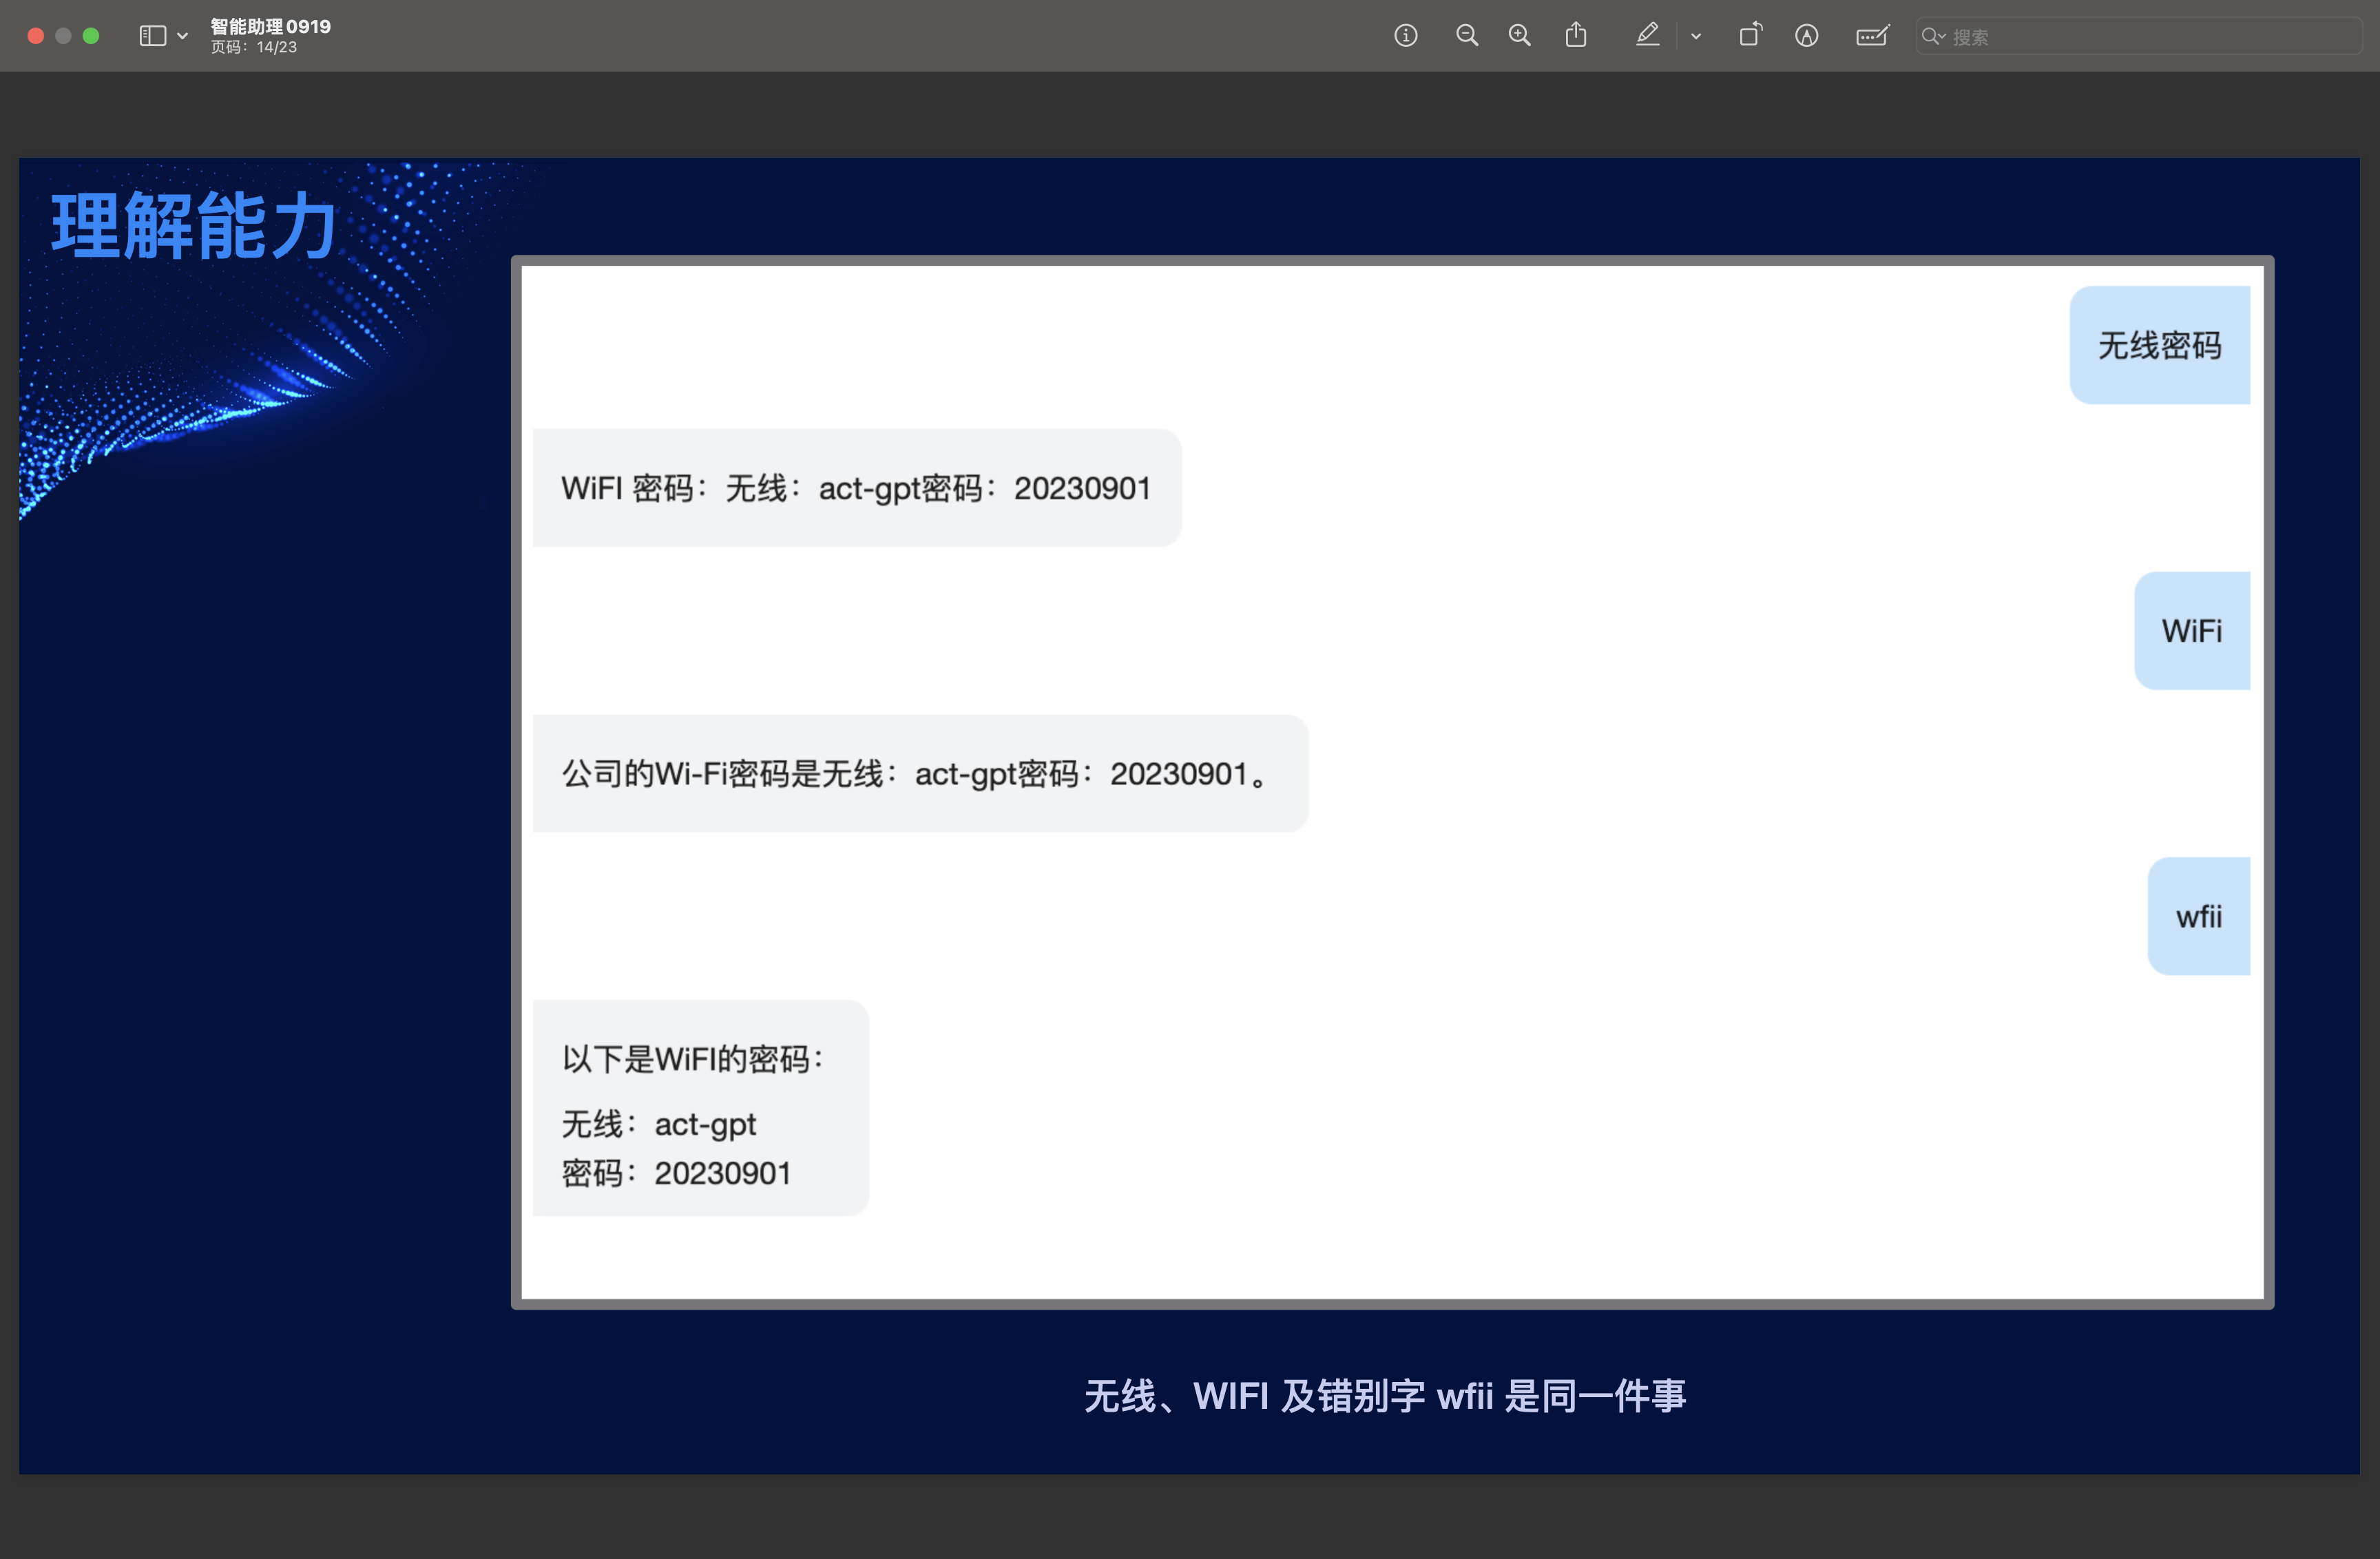Click the zoom out magnifier icon
This screenshot has width=2380, height=1559.
coord(1466,36)
